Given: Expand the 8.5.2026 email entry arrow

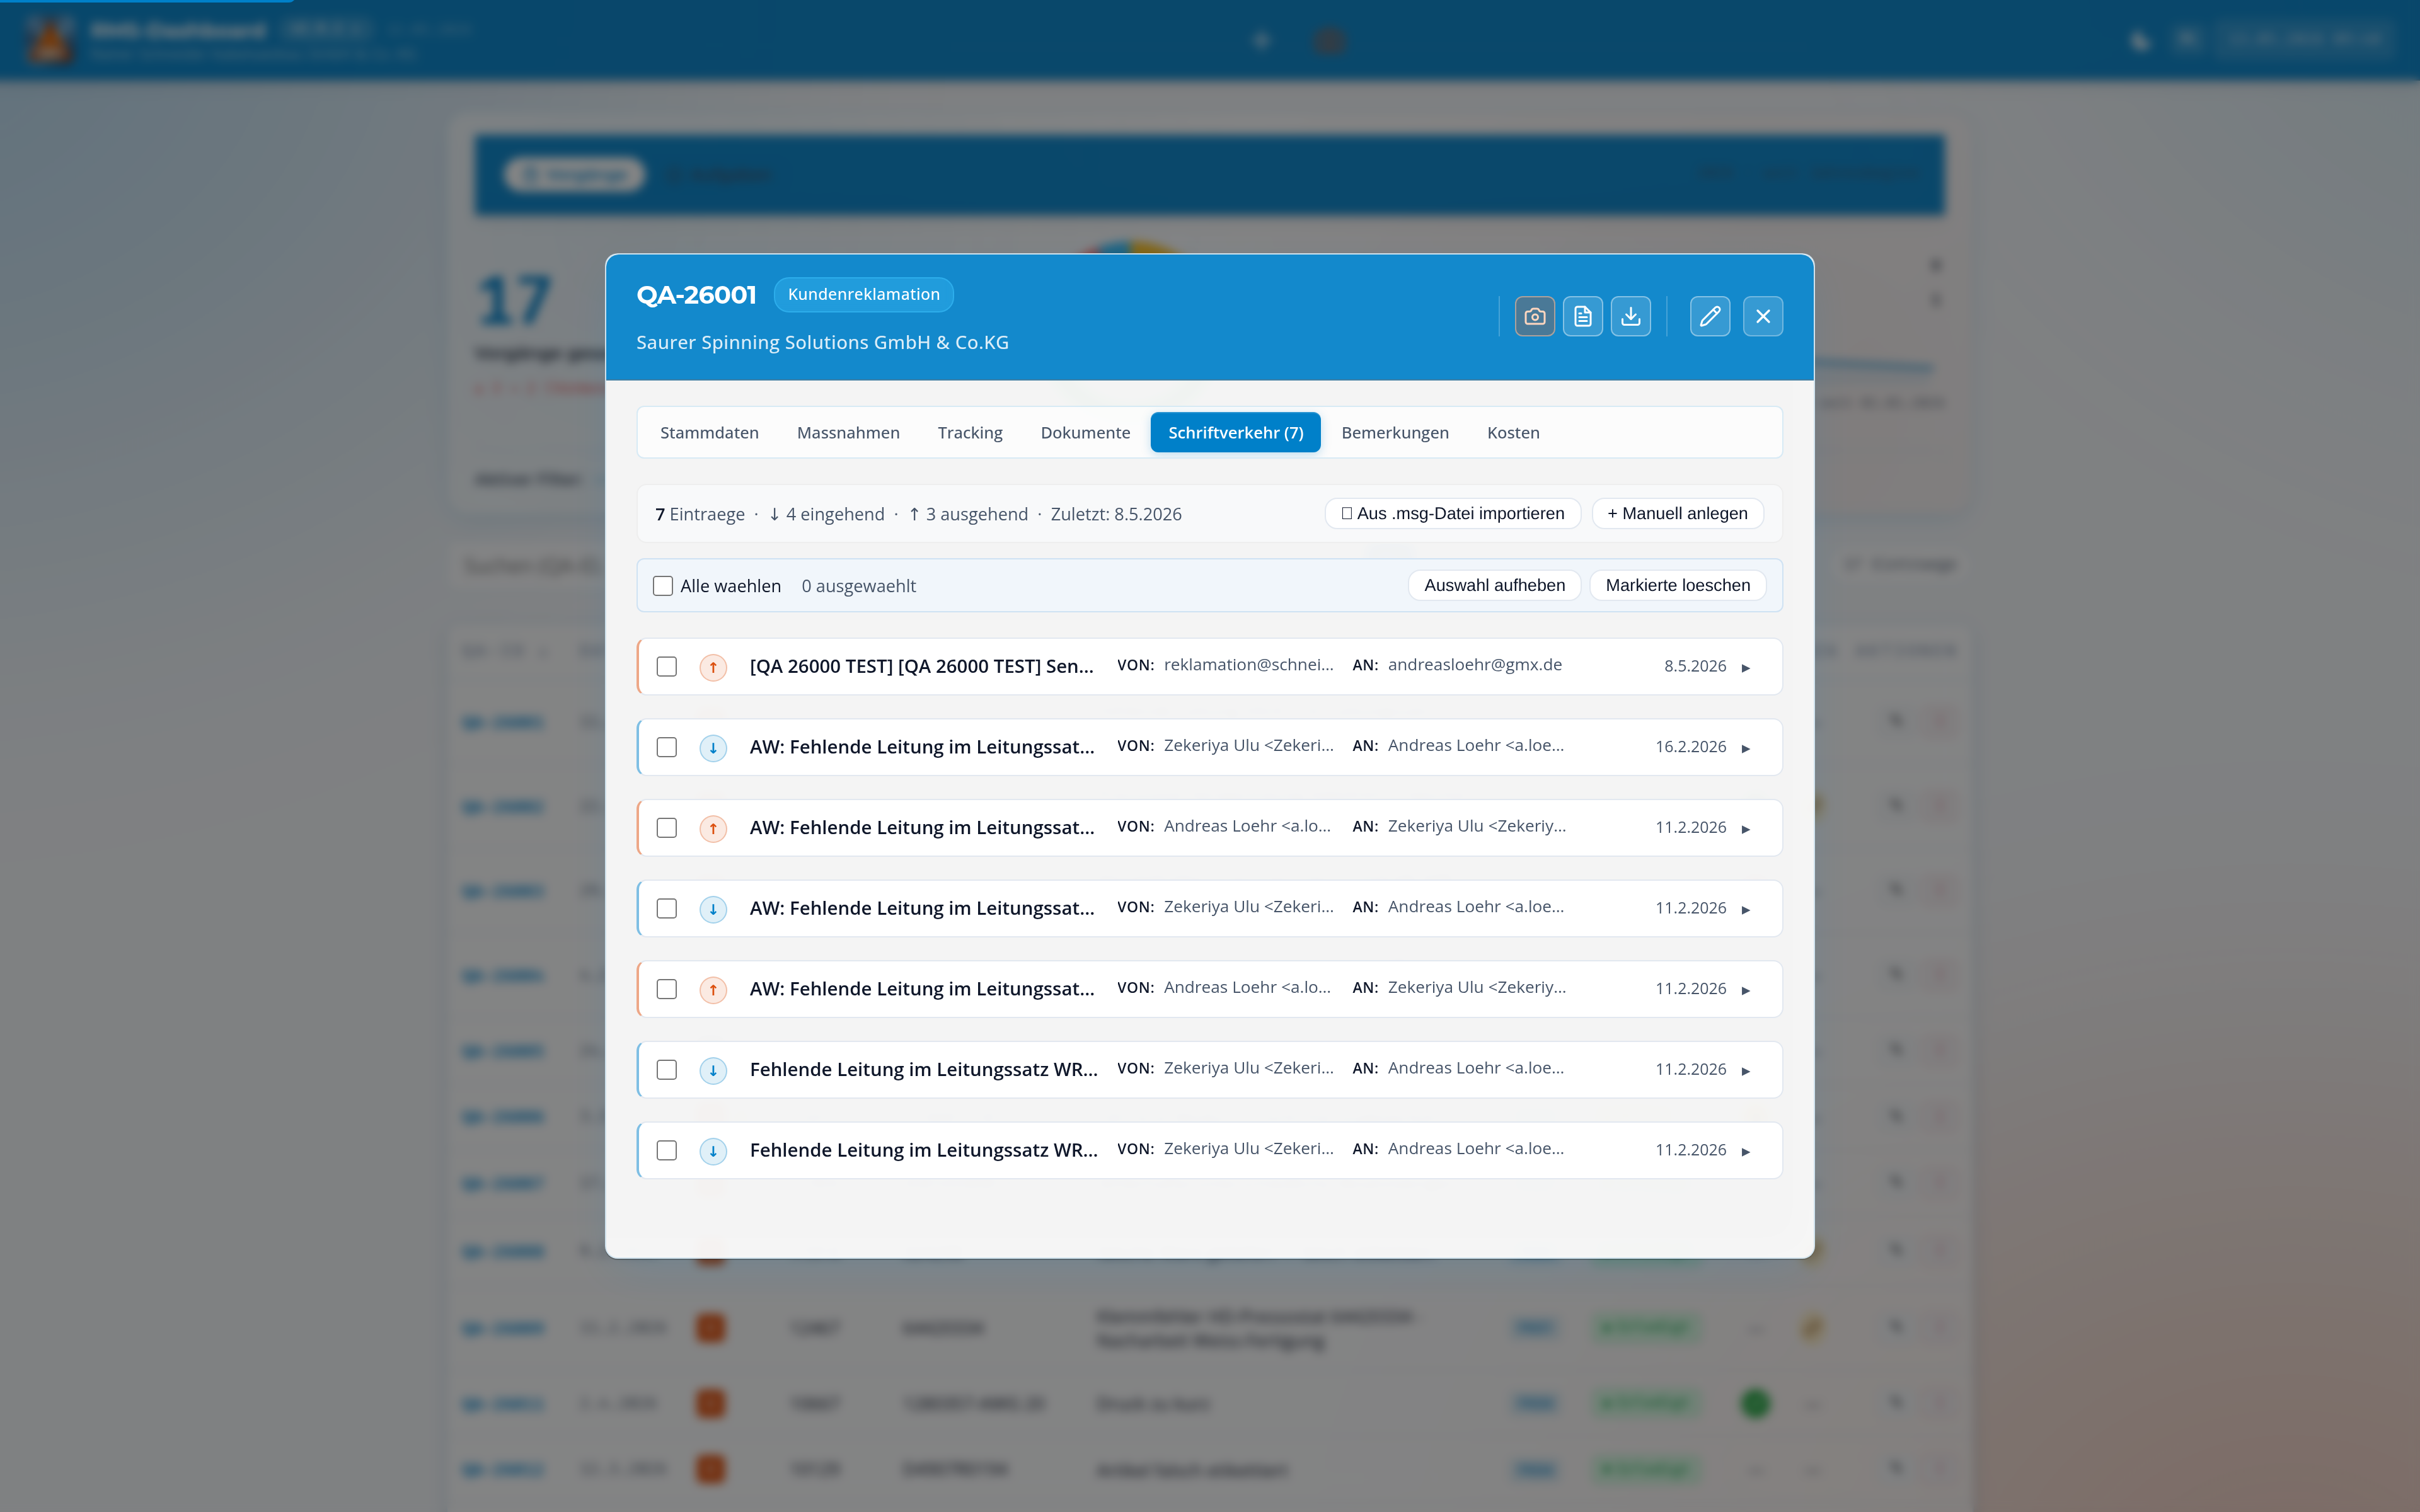Looking at the screenshot, I should click(x=1746, y=668).
